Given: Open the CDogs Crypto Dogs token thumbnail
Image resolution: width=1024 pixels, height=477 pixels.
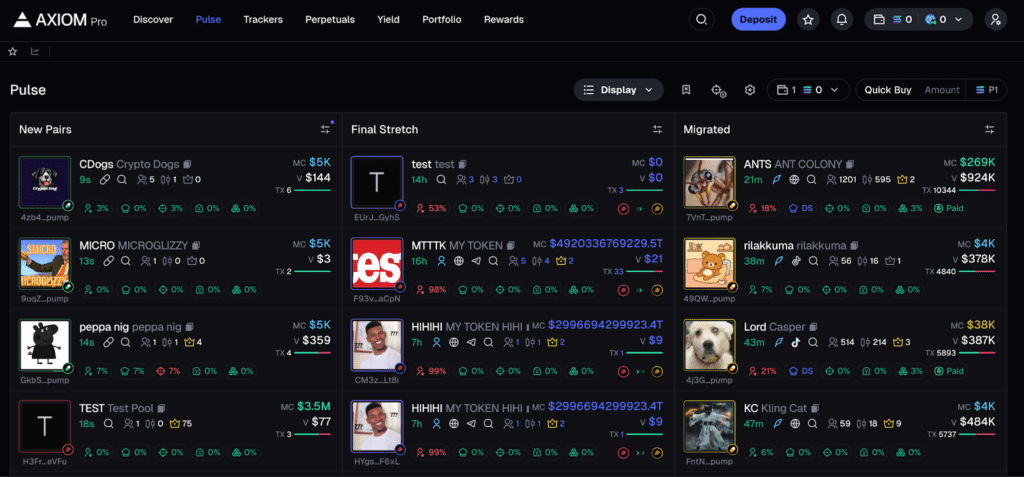Looking at the screenshot, I should [x=45, y=182].
